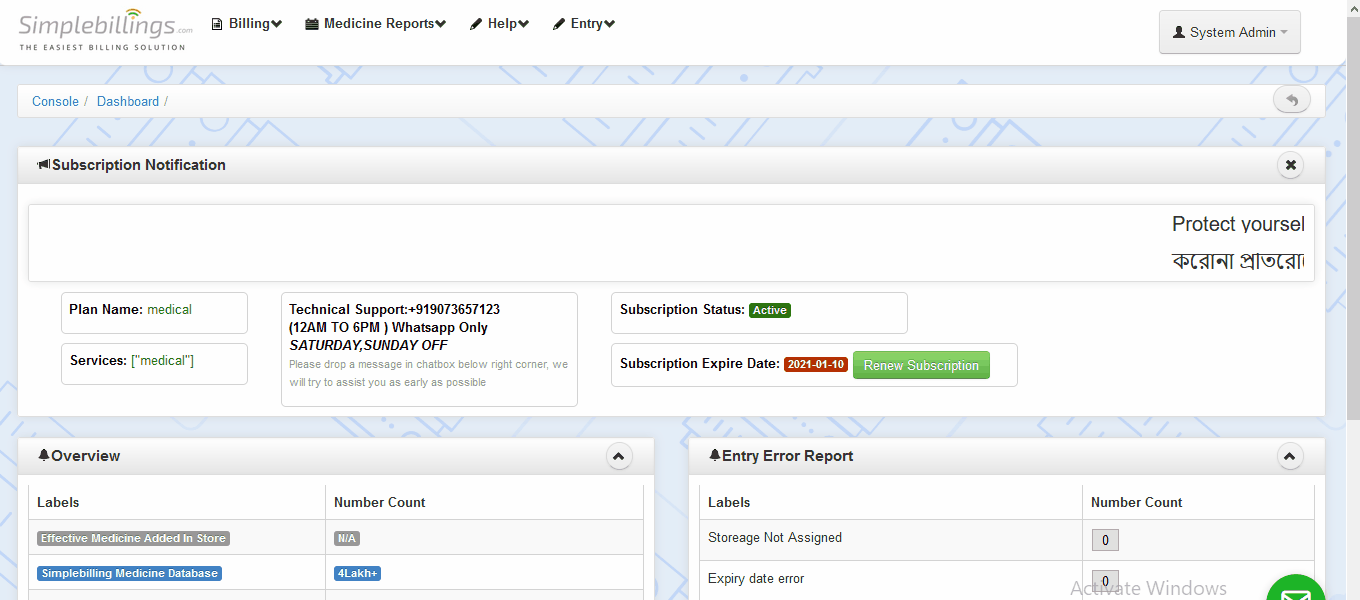Click Storeage Not Assigned count button
Screen dimensions: 1360x600
click(x=1105, y=540)
